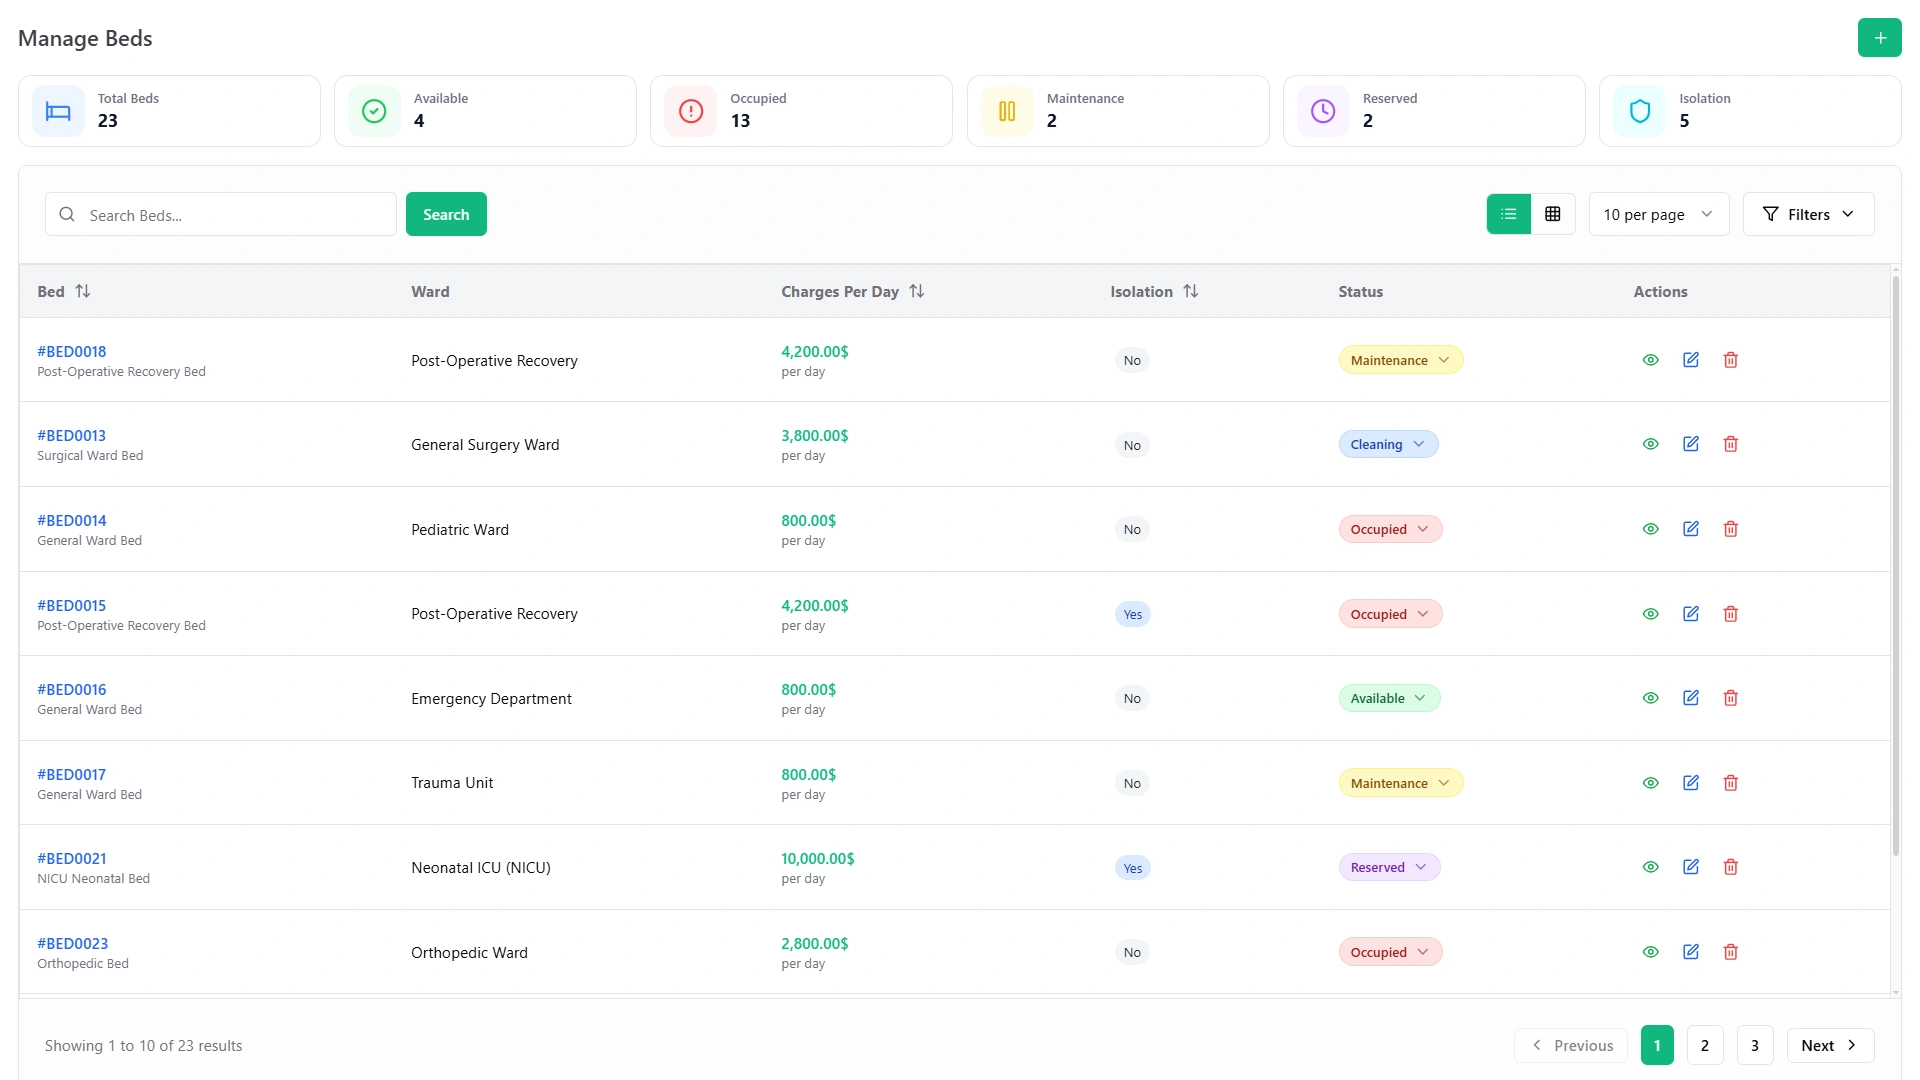Open Maintenance status dropdown for #BED0017
This screenshot has height=1080, width=1920.
pyautogui.click(x=1400, y=783)
